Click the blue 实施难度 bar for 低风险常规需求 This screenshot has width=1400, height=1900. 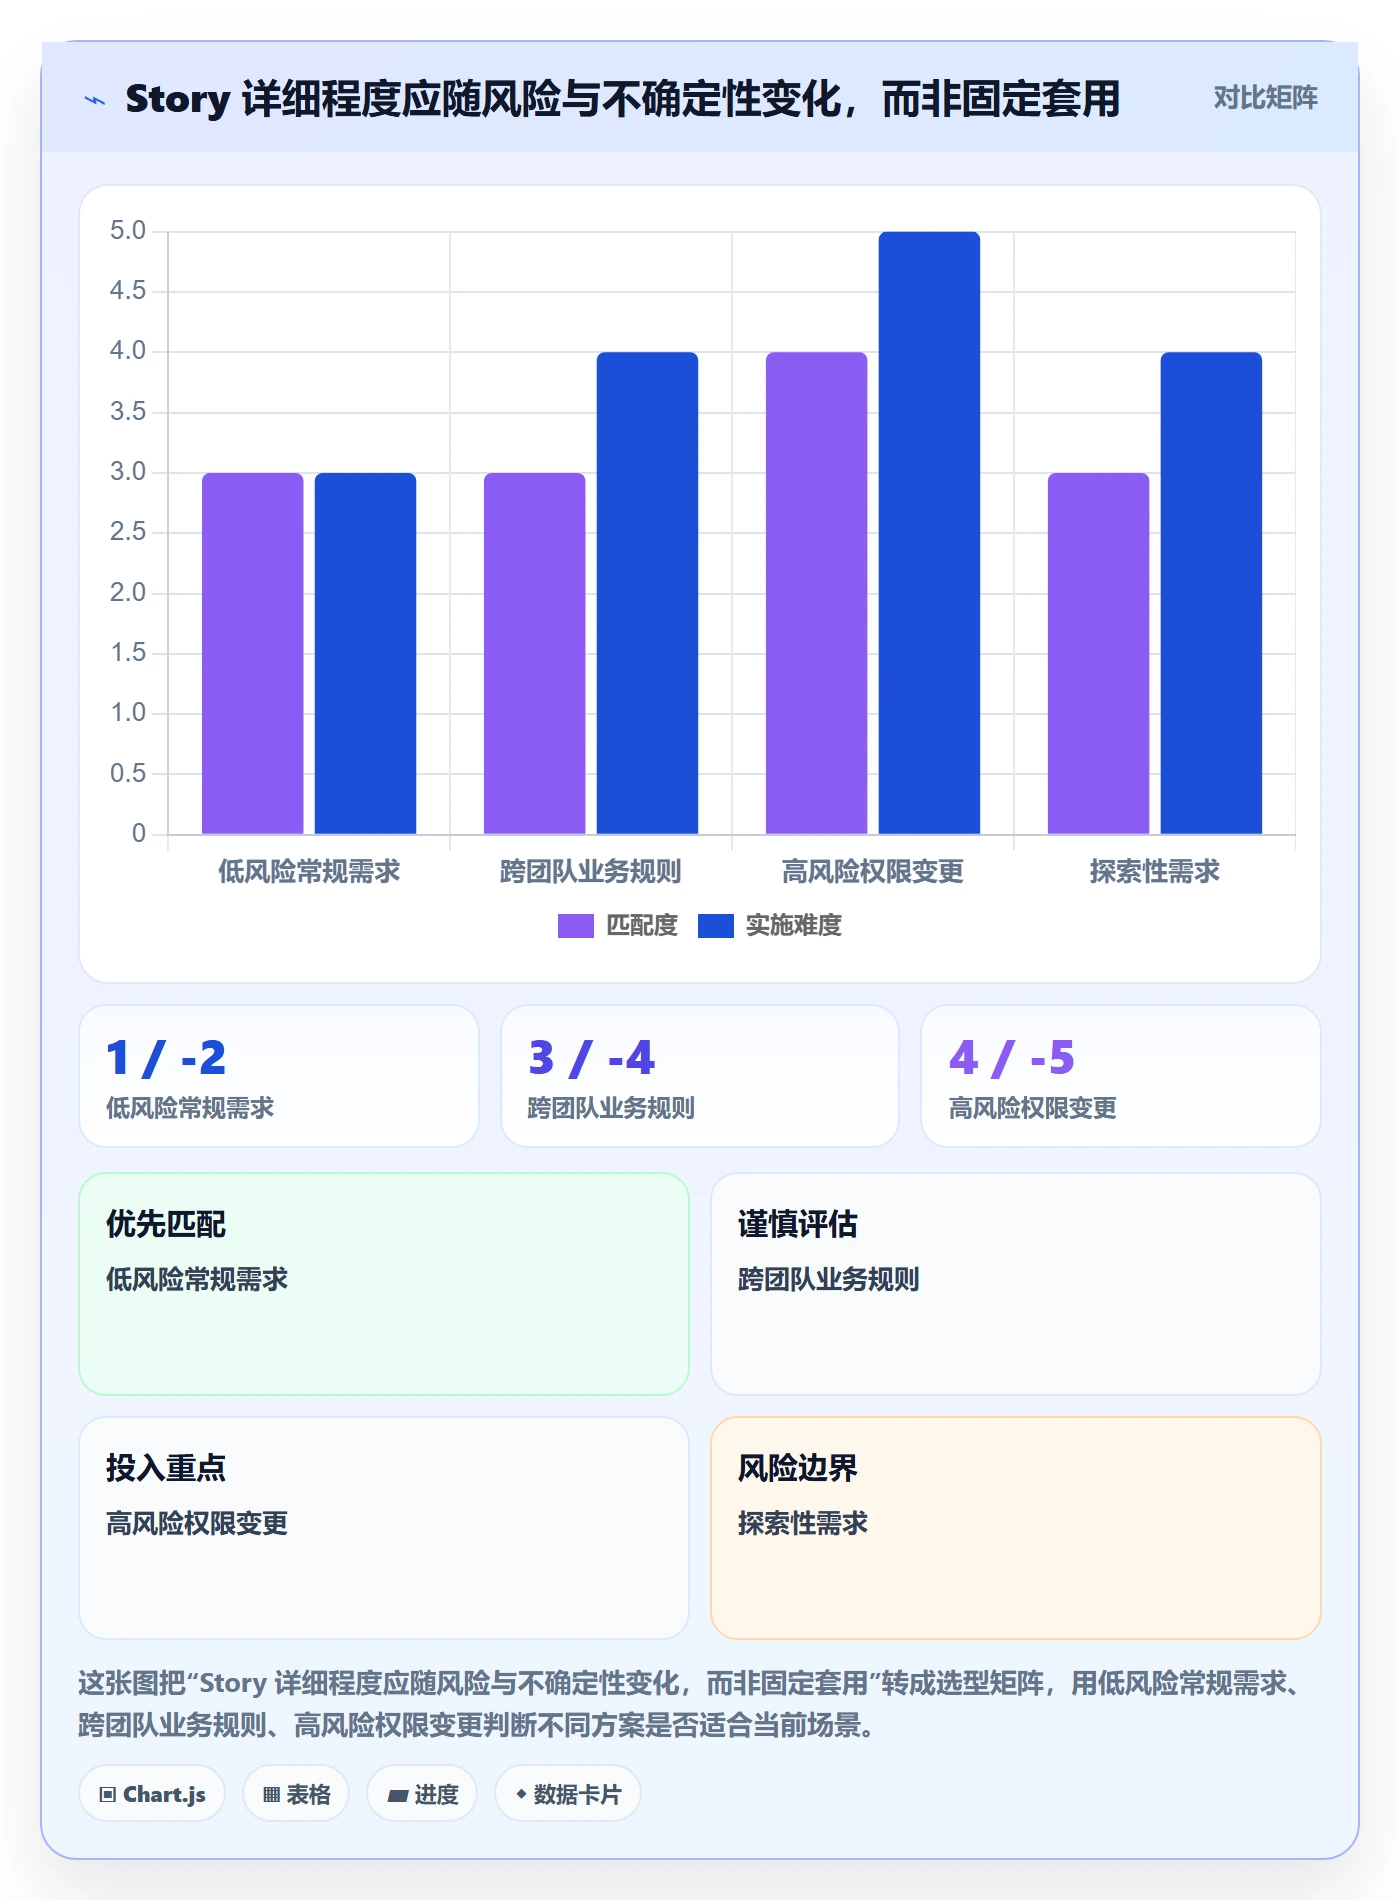(x=366, y=653)
